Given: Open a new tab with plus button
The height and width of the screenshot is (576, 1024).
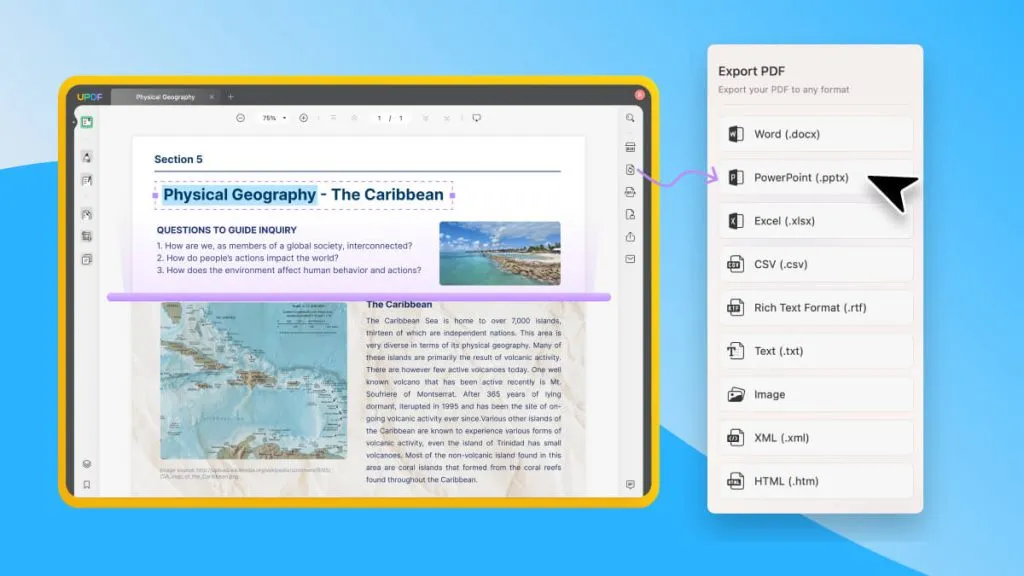Looking at the screenshot, I should click(x=231, y=97).
